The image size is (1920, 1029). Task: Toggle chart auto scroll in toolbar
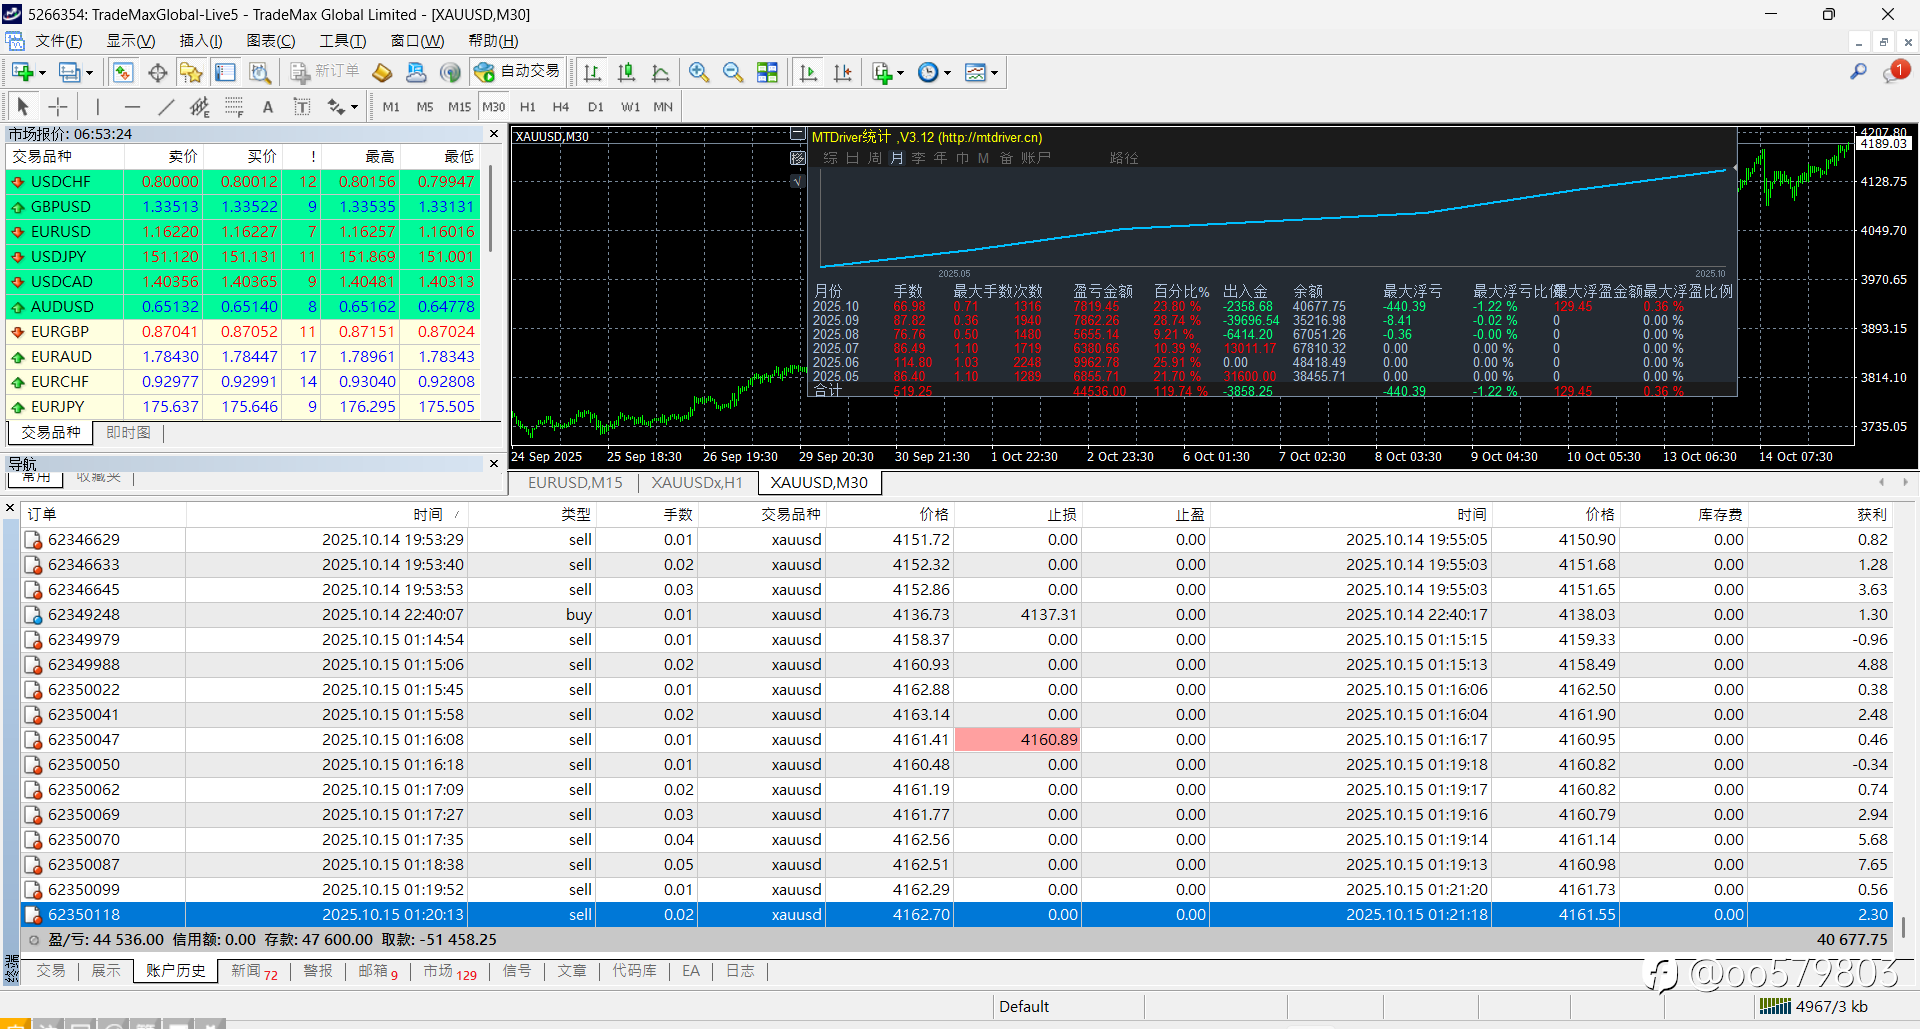(809, 73)
